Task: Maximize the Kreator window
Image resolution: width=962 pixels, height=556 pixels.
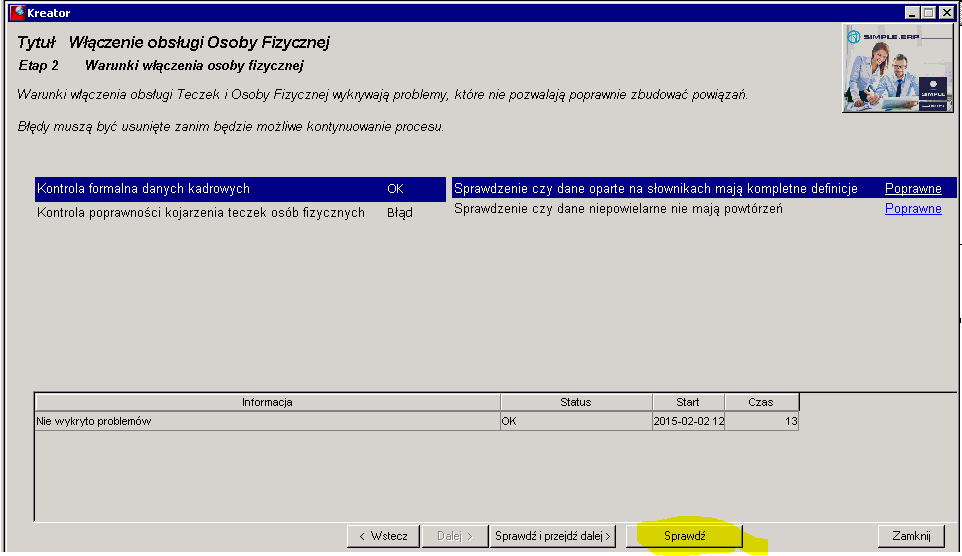Action: tap(929, 12)
